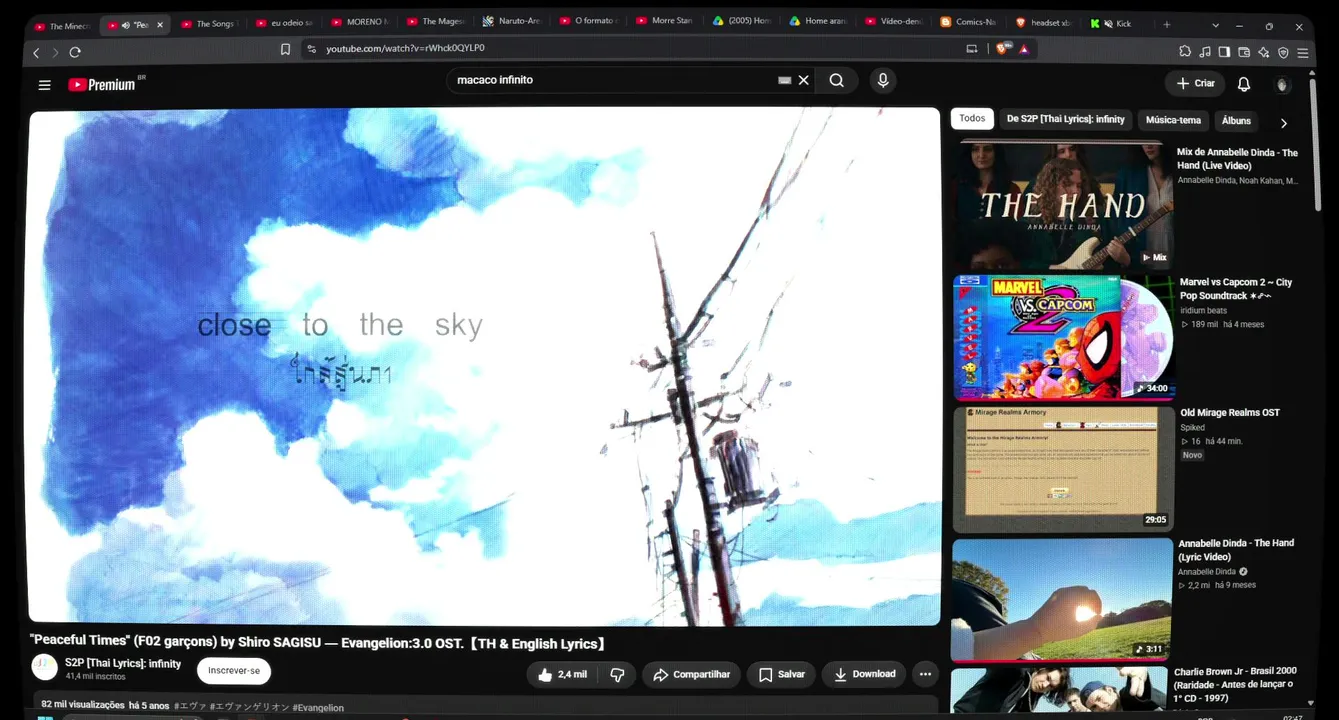Viewport: 1339px width, 720px height.
Task: Open the Marvel vs Capcom 2 video title
Action: pos(1236,289)
